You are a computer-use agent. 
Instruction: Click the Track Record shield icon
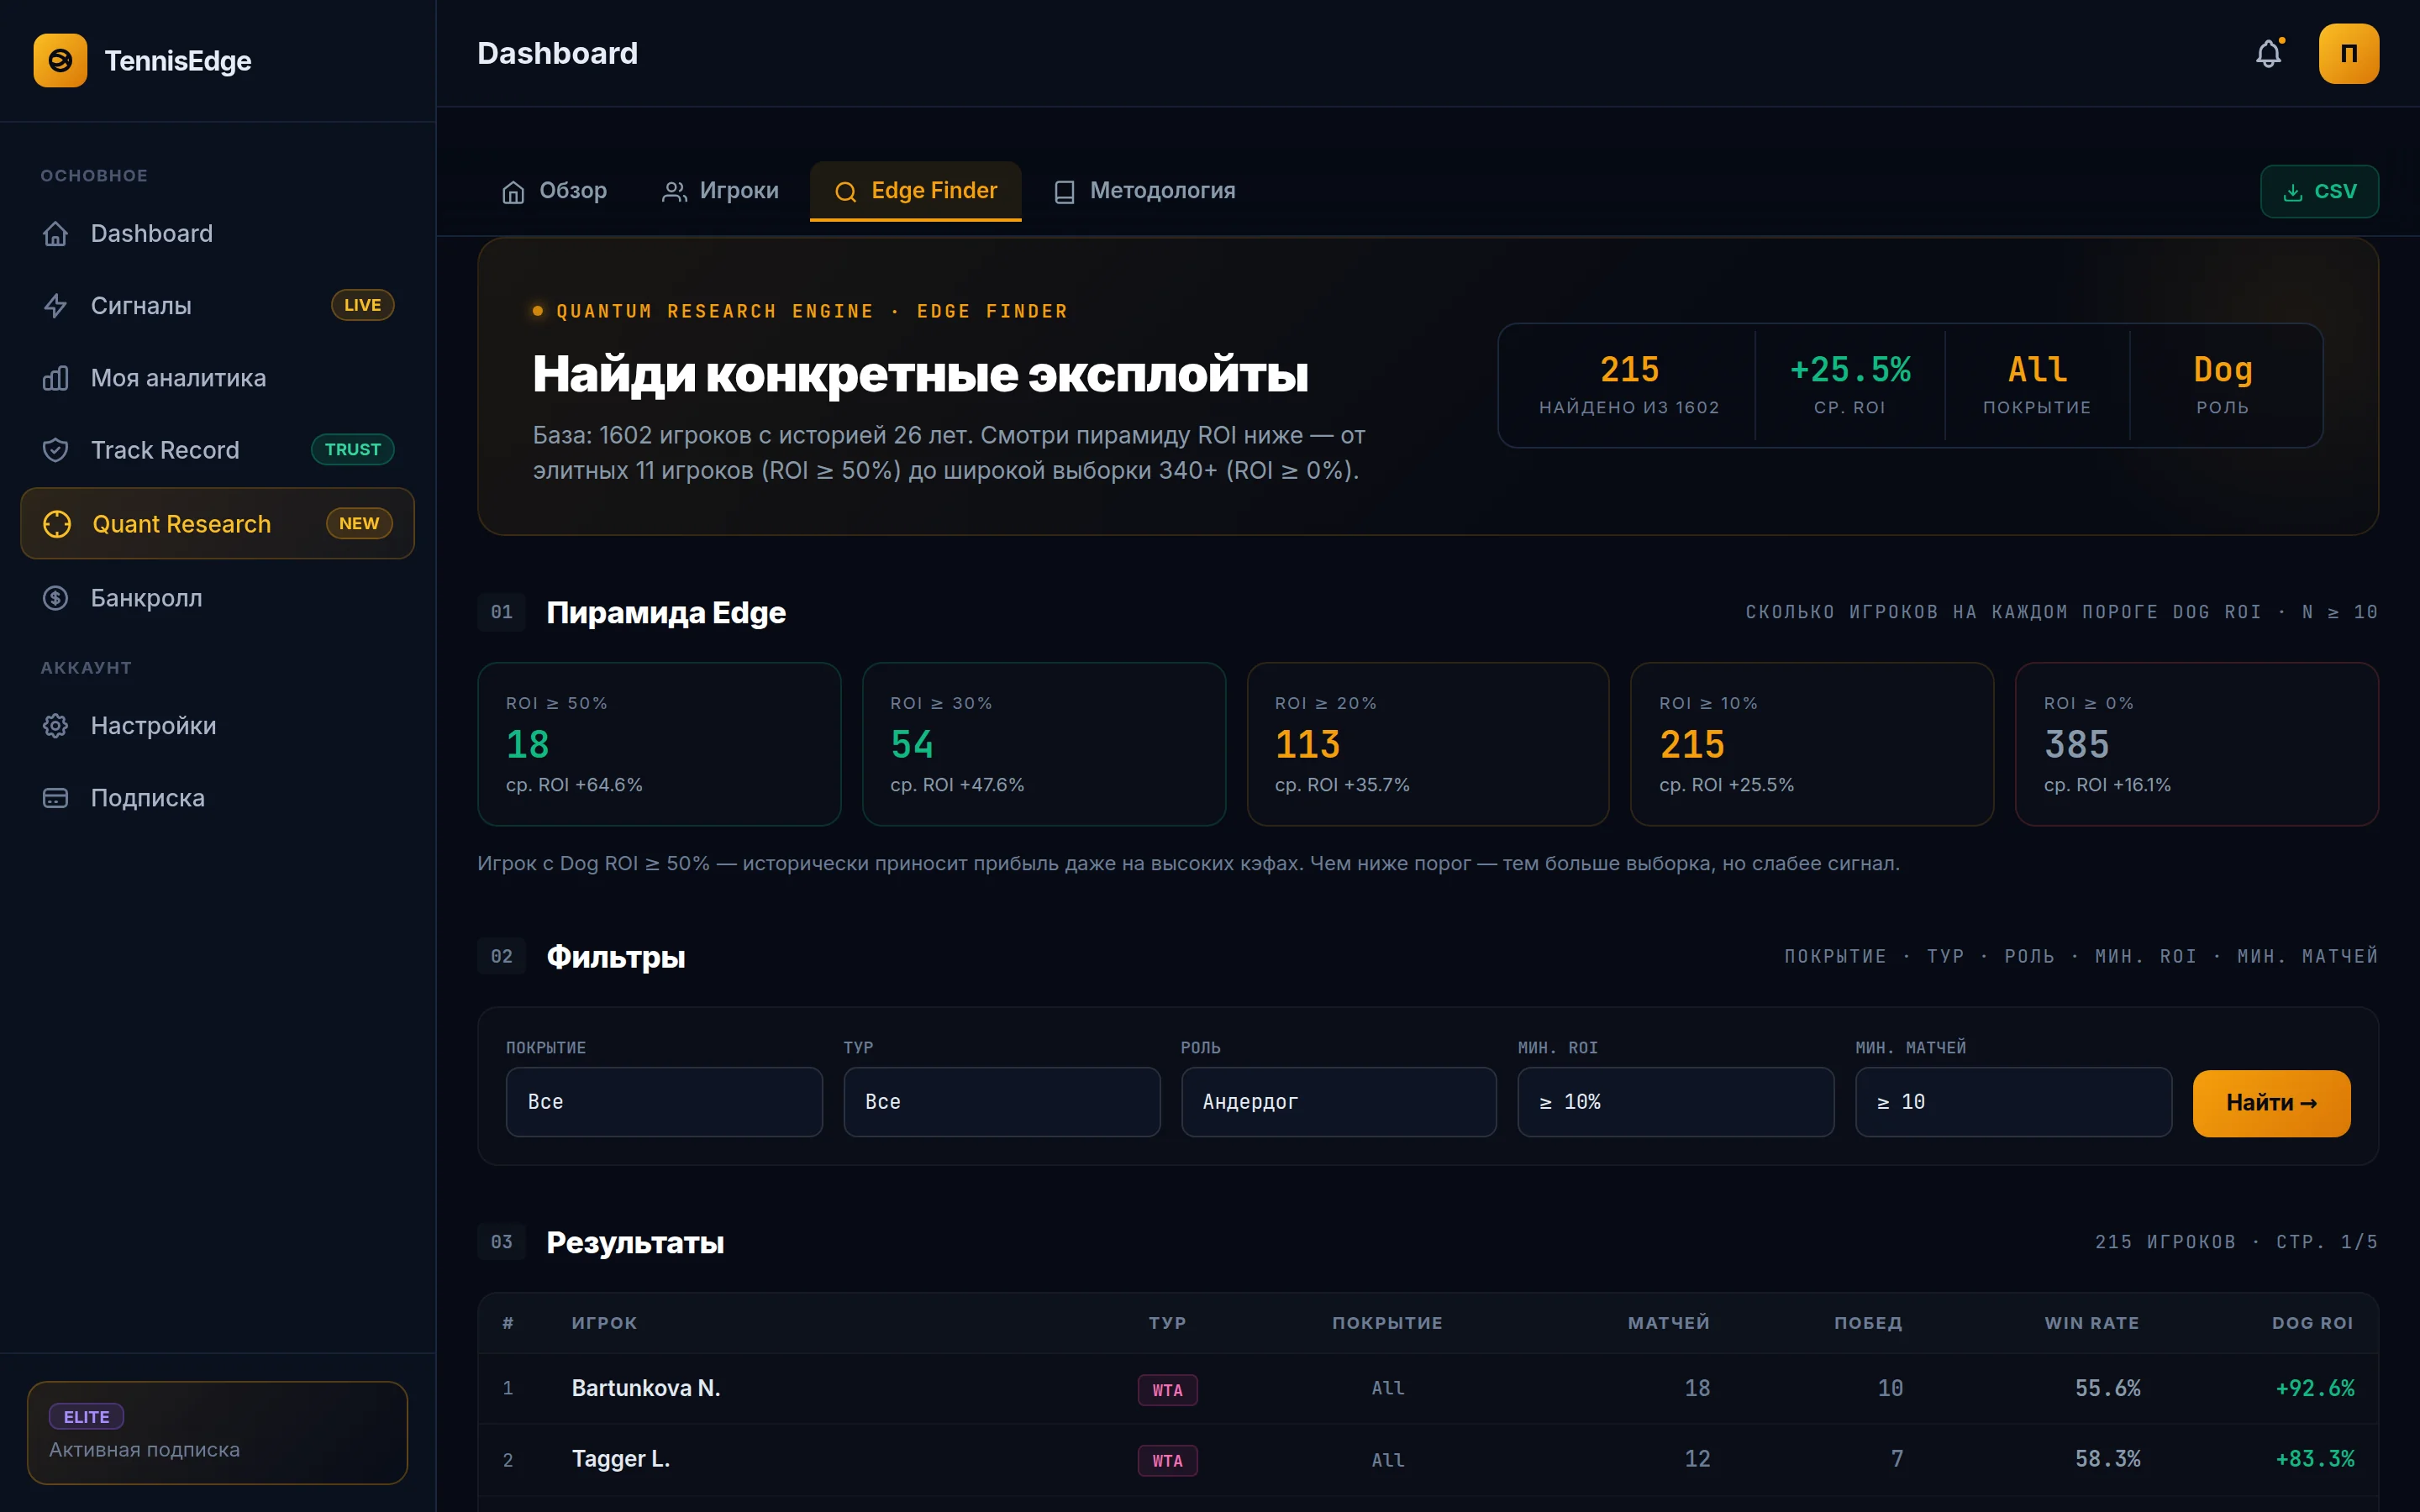(x=56, y=450)
